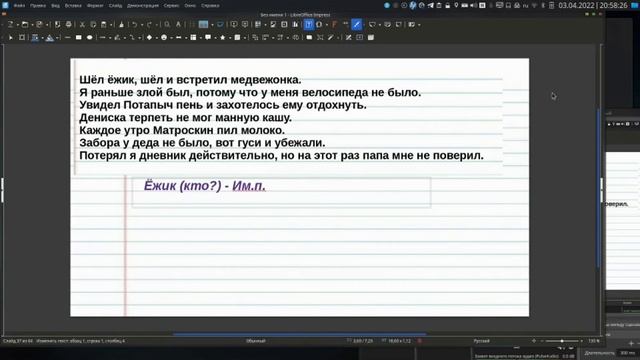
Task: Expand the Paste dropdown arrow
Action: pyautogui.click(x=111, y=25)
